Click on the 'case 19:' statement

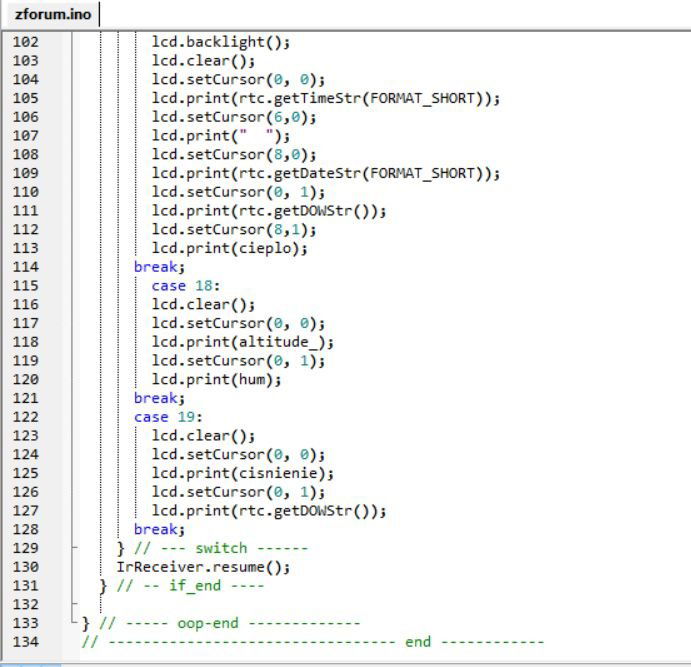(168, 417)
